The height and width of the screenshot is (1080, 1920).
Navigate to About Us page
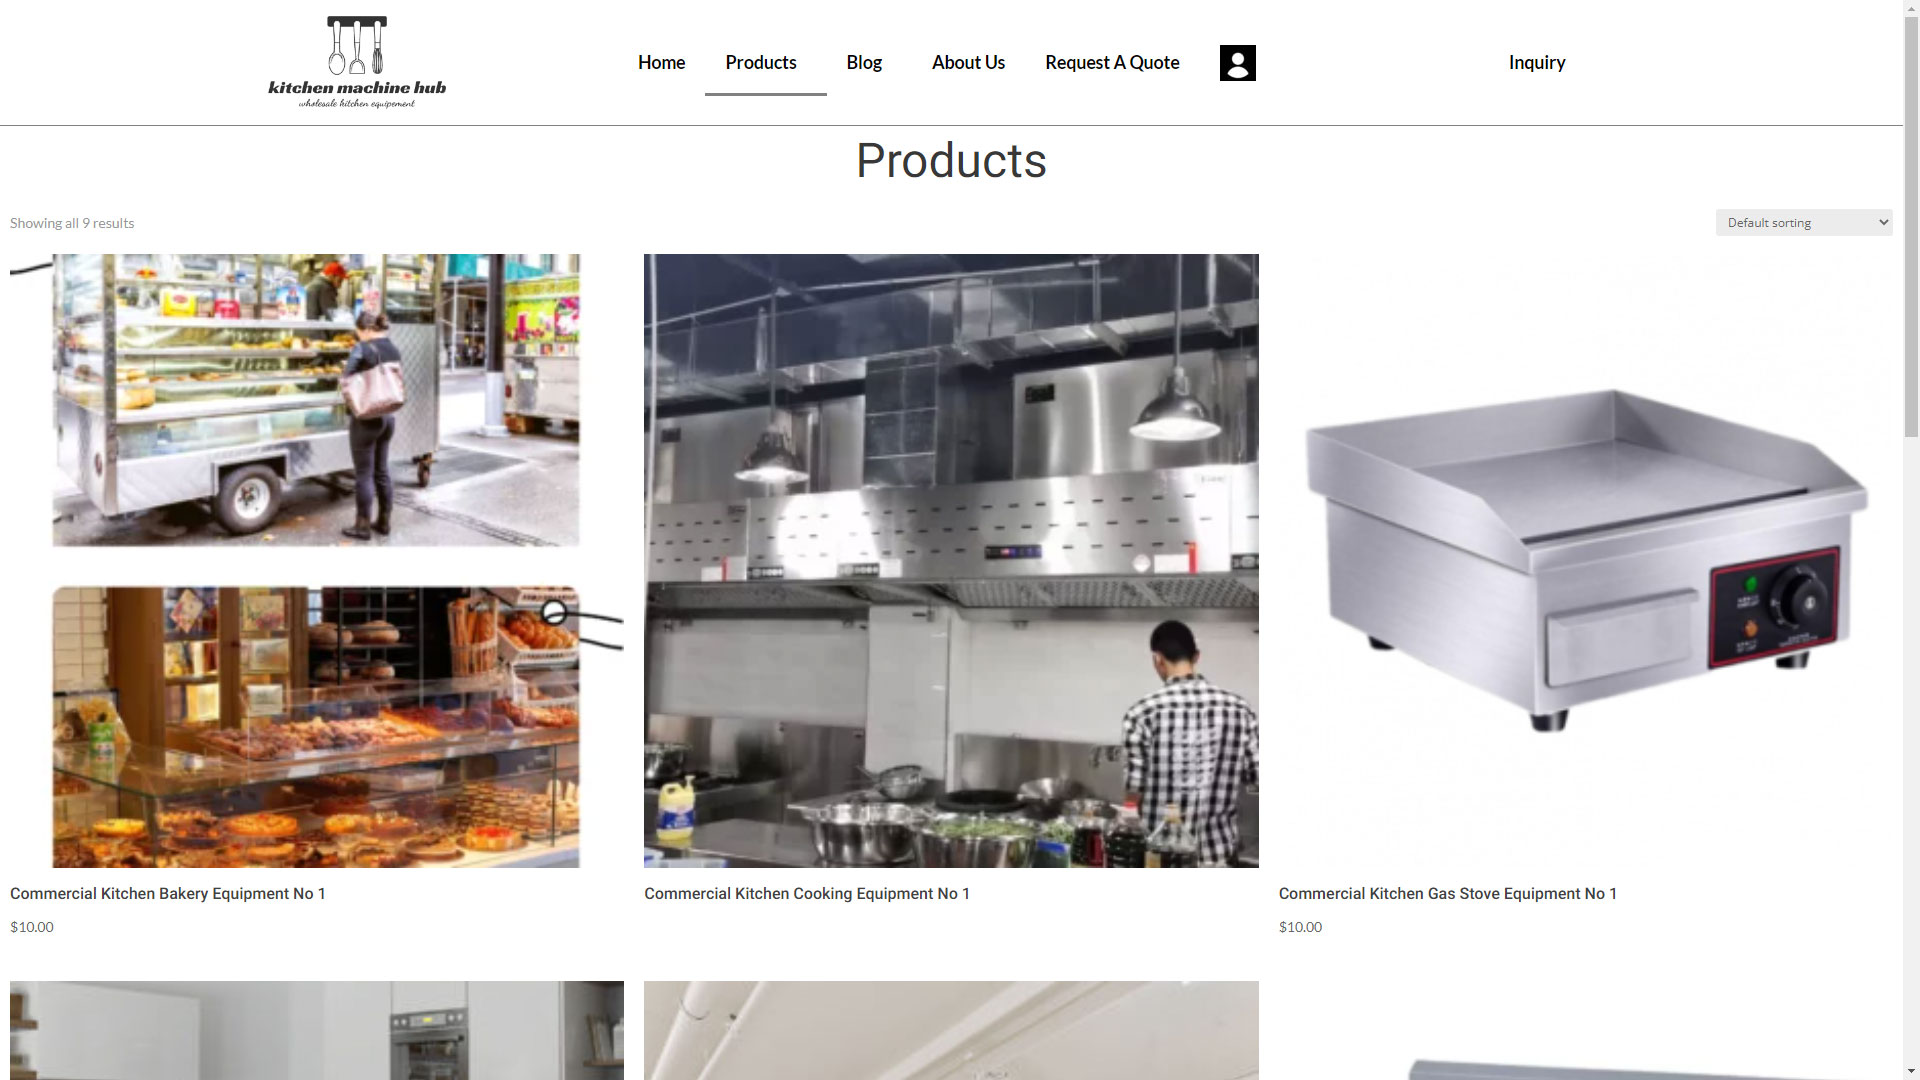pyautogui.click(x=968, y=62)
